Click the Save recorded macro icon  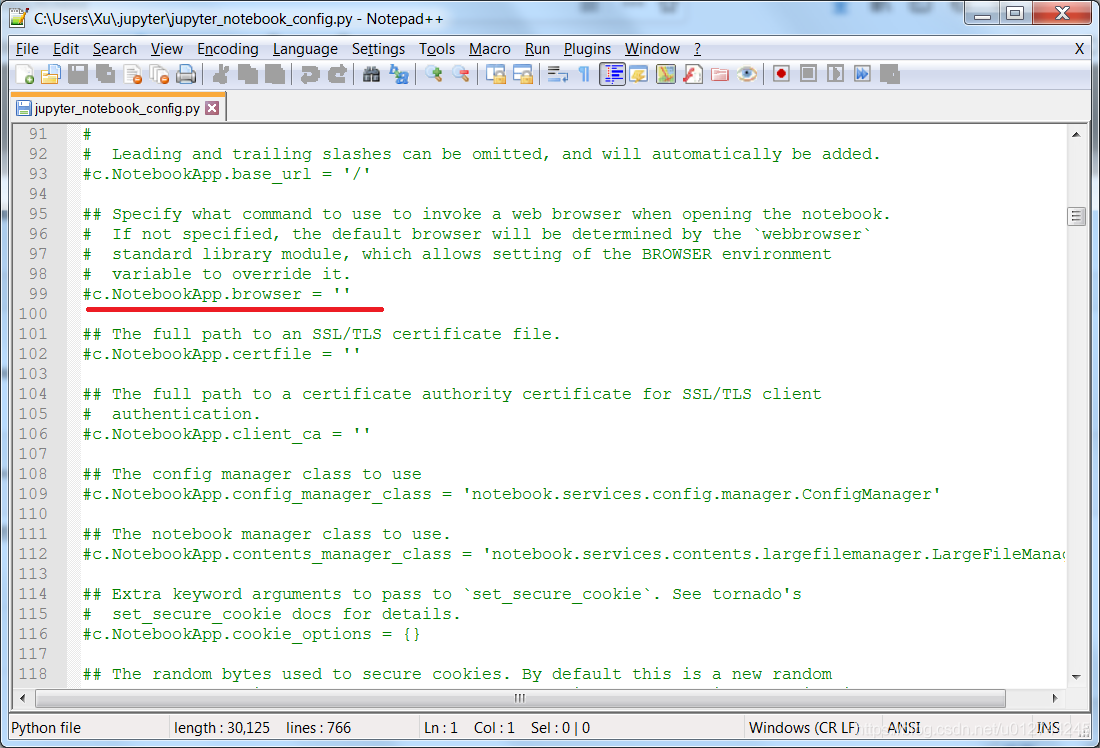coord(890,74)
